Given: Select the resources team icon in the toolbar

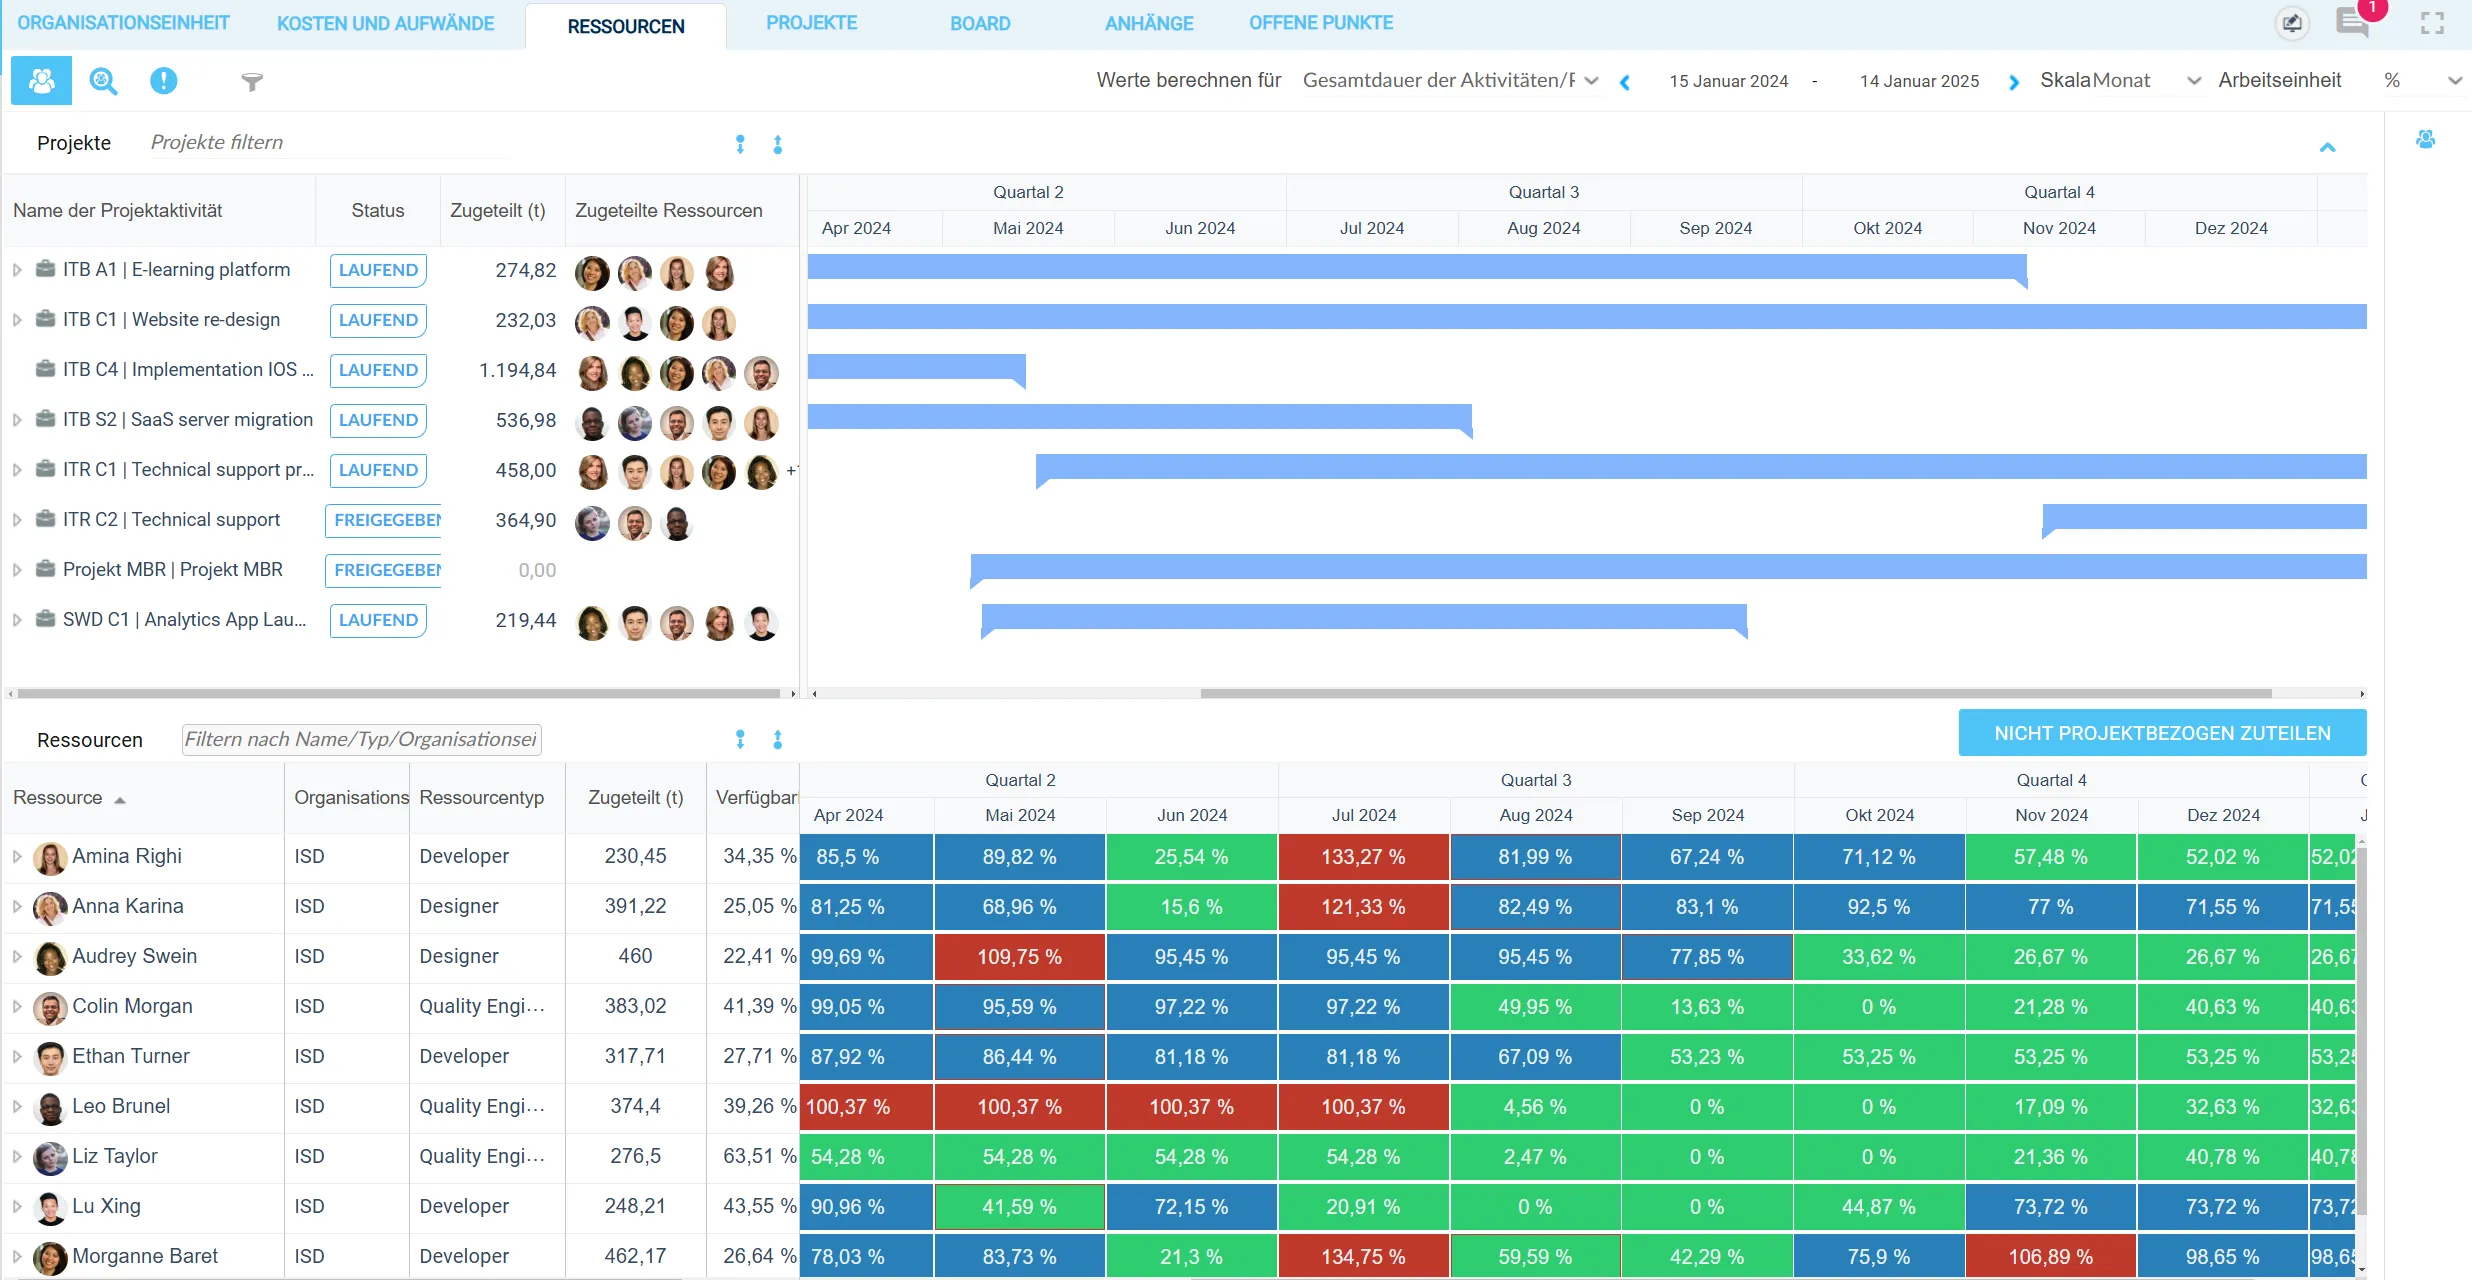Looking at the screenshot, I should (41, 80).
